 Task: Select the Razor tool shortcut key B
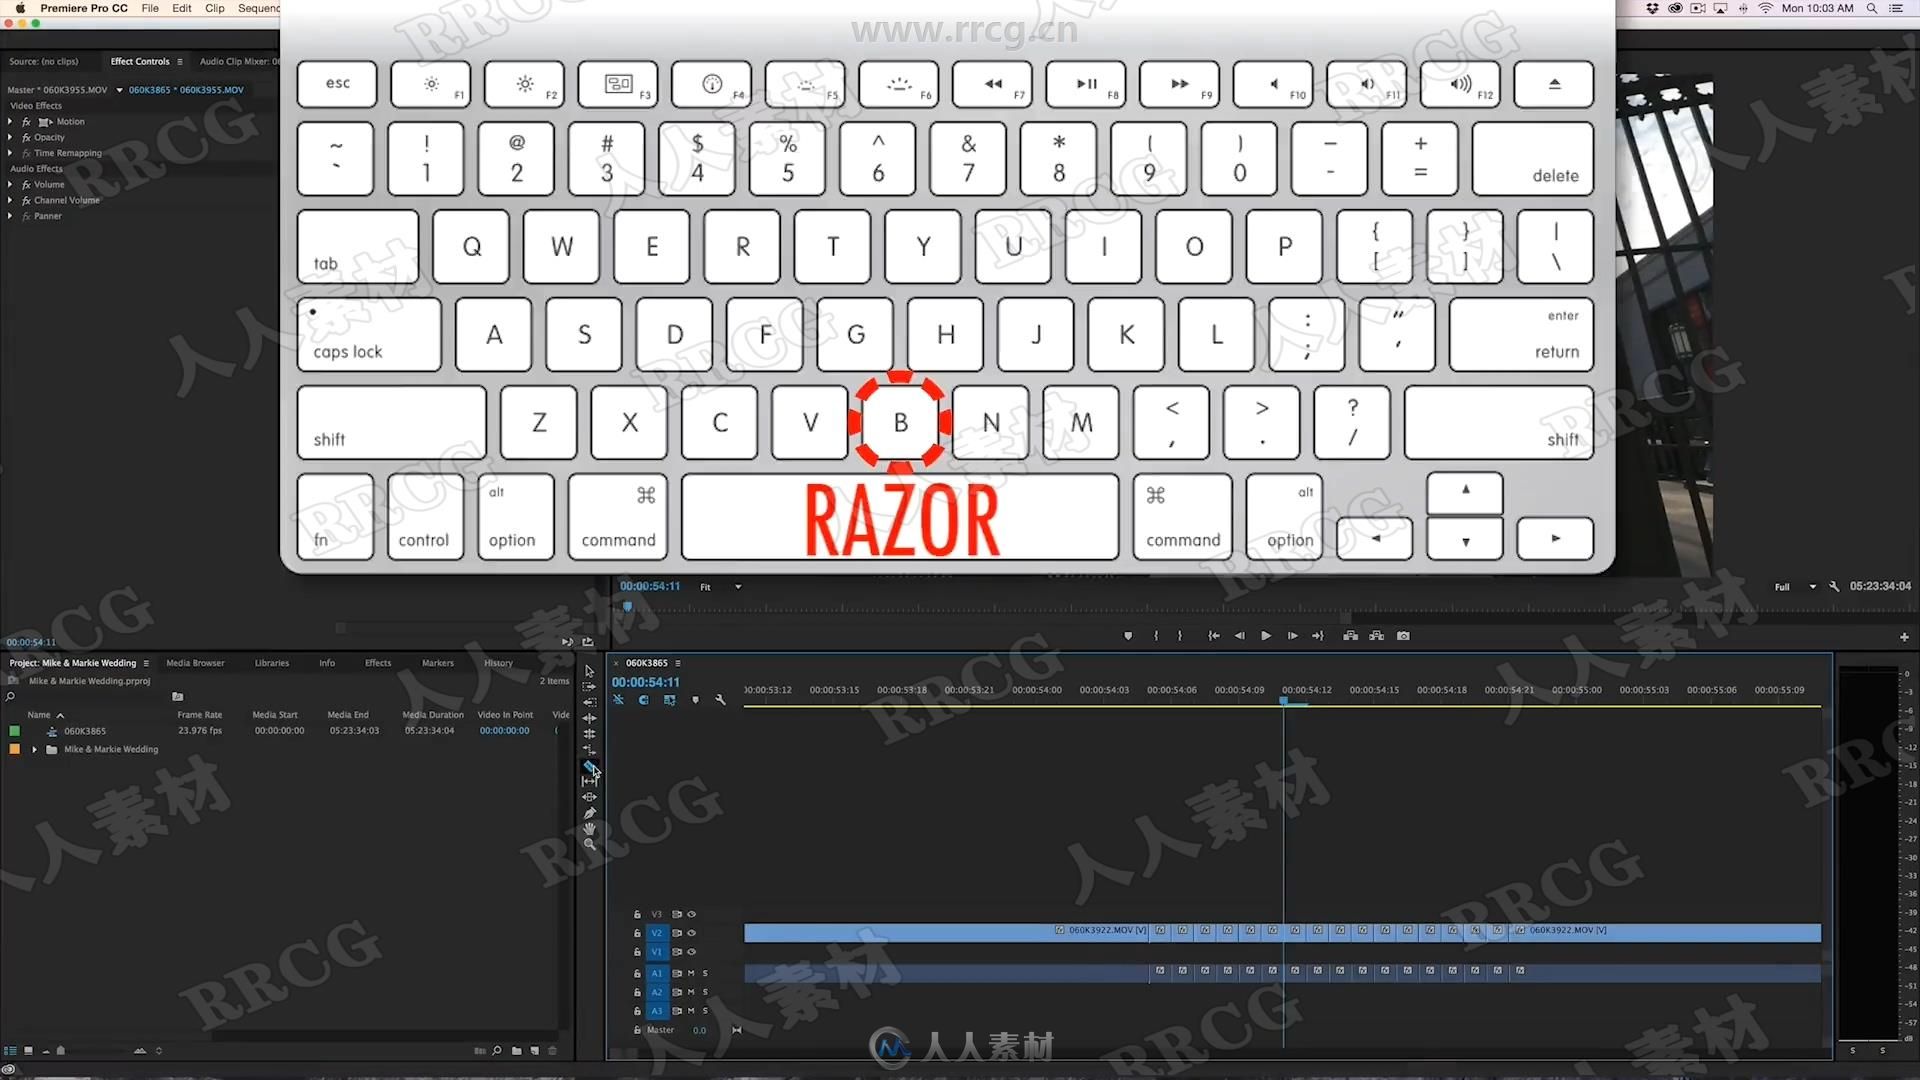(901, 421)
